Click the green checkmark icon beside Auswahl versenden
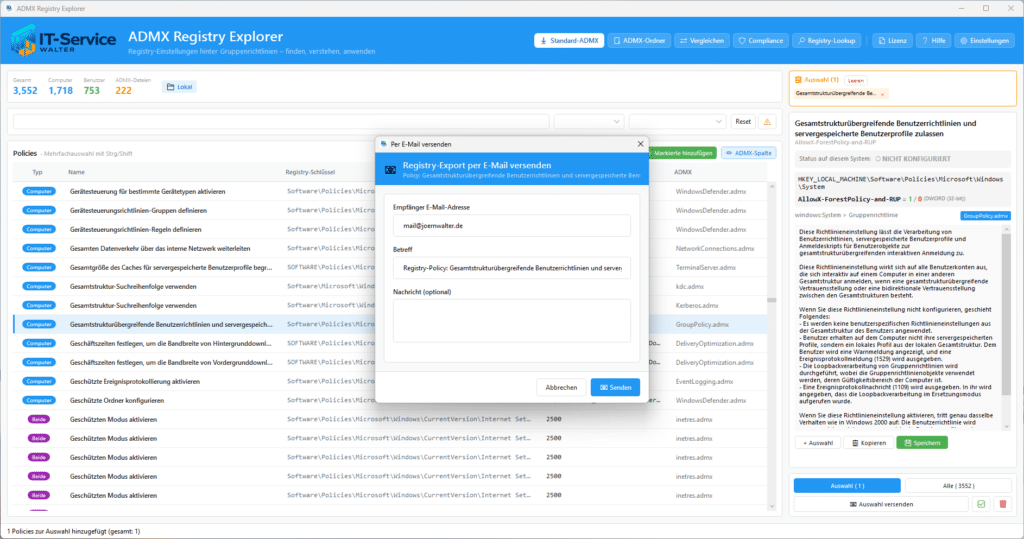This screenshot has width=1024, height=539. (x=981, y=504)
